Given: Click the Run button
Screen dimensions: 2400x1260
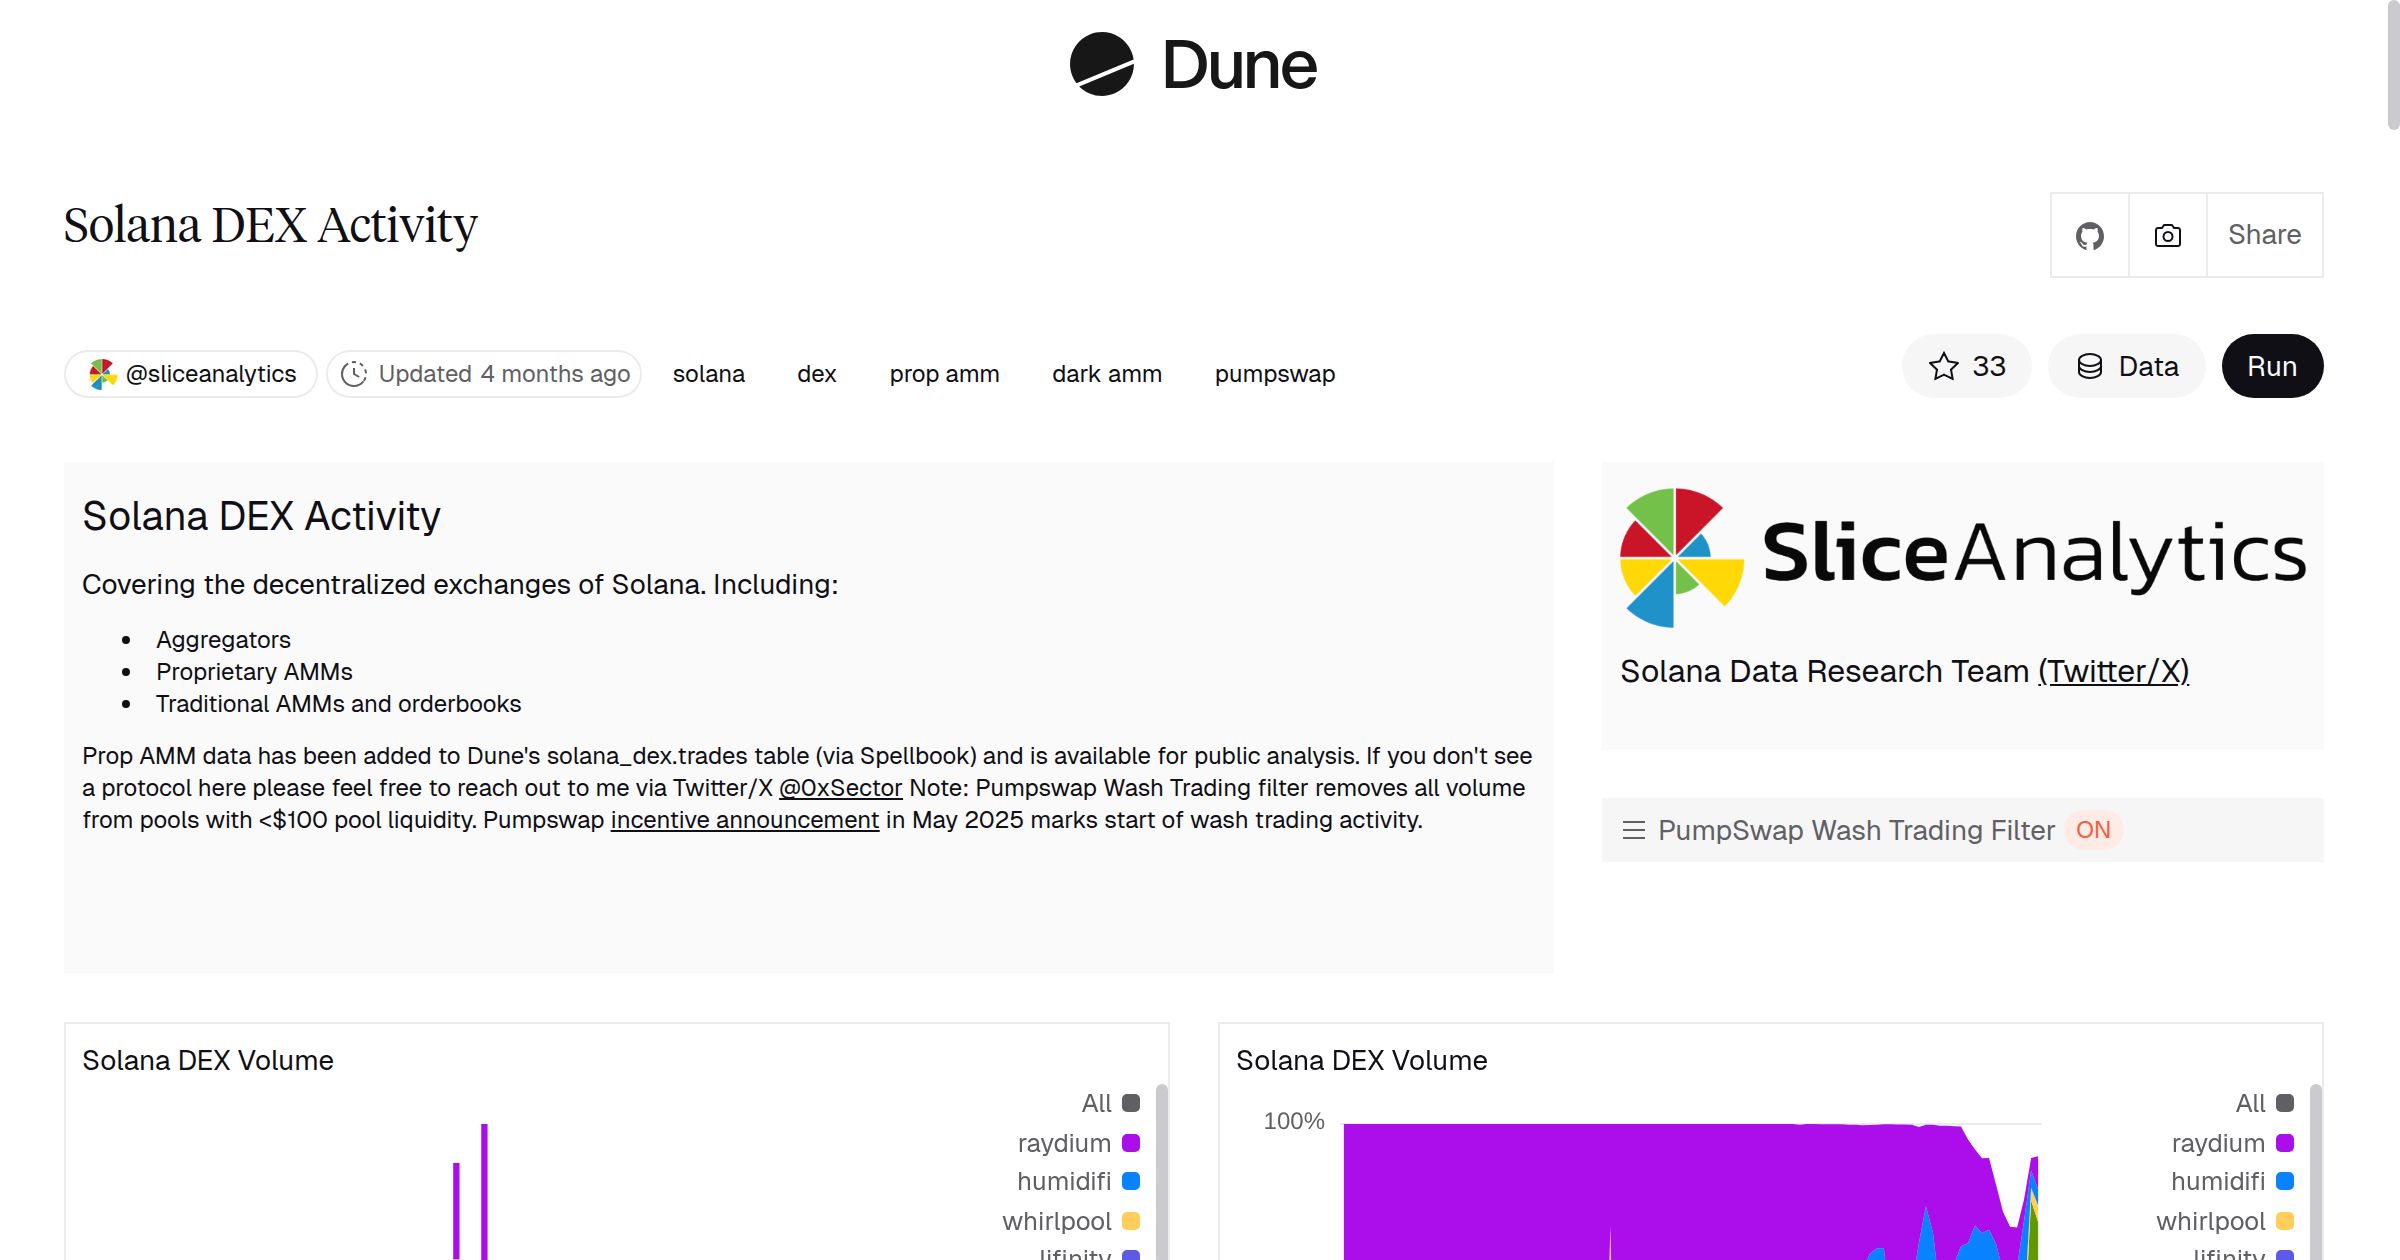Looking at the screenshot, I should [x=2272, y=366].
